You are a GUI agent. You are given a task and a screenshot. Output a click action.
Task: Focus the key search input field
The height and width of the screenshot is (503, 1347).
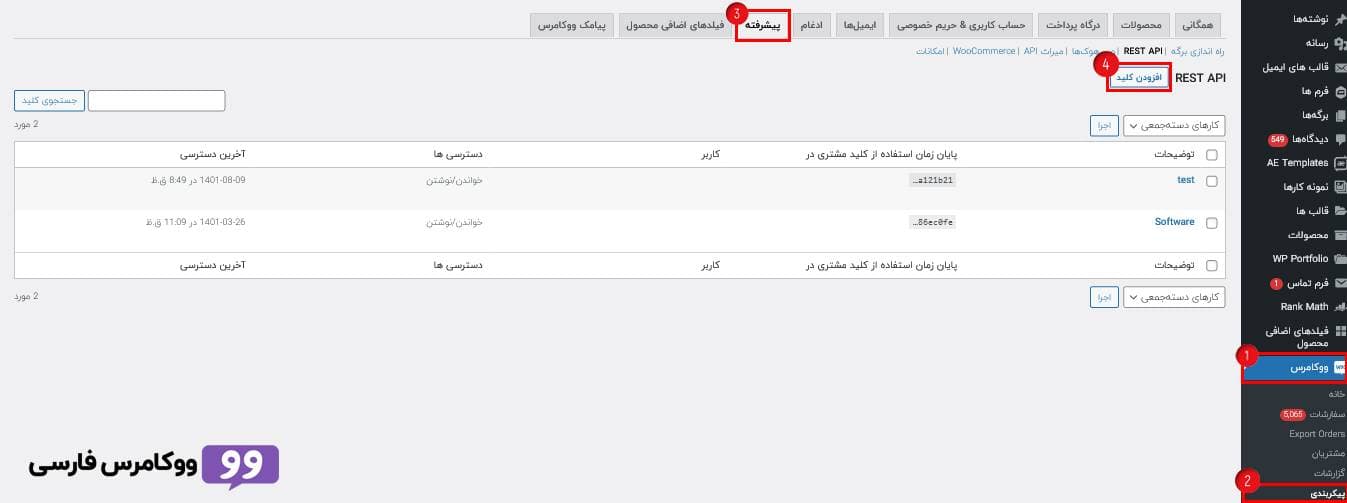(x=156, y=100)
